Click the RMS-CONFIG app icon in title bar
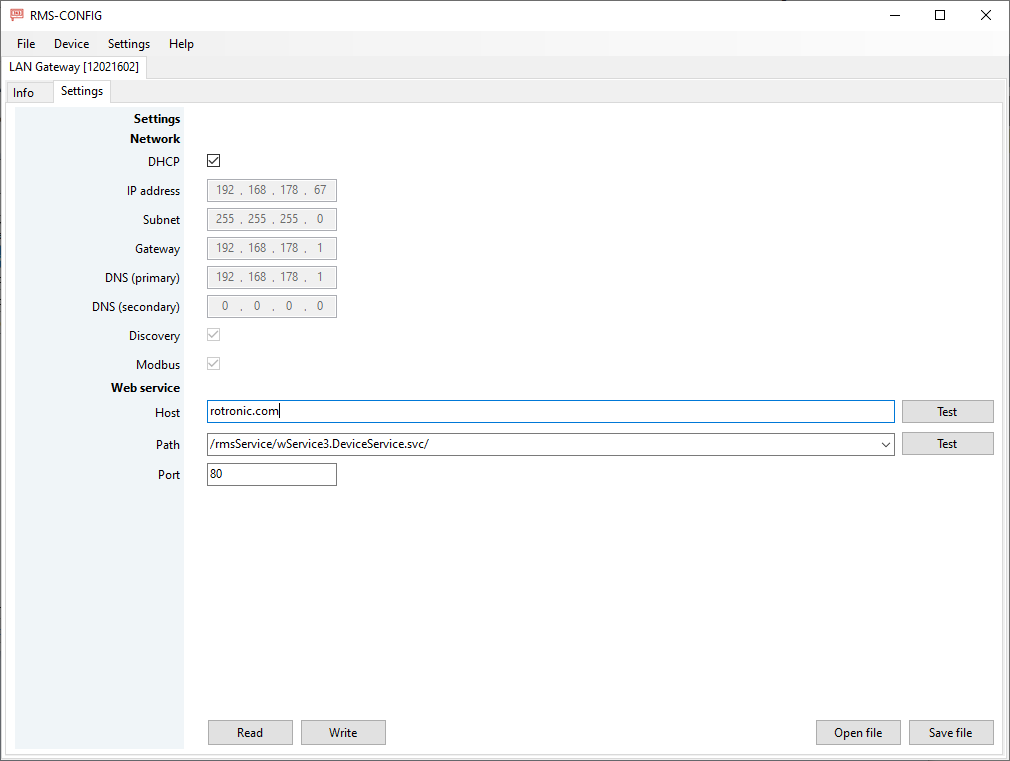 [x=17, y=15]
